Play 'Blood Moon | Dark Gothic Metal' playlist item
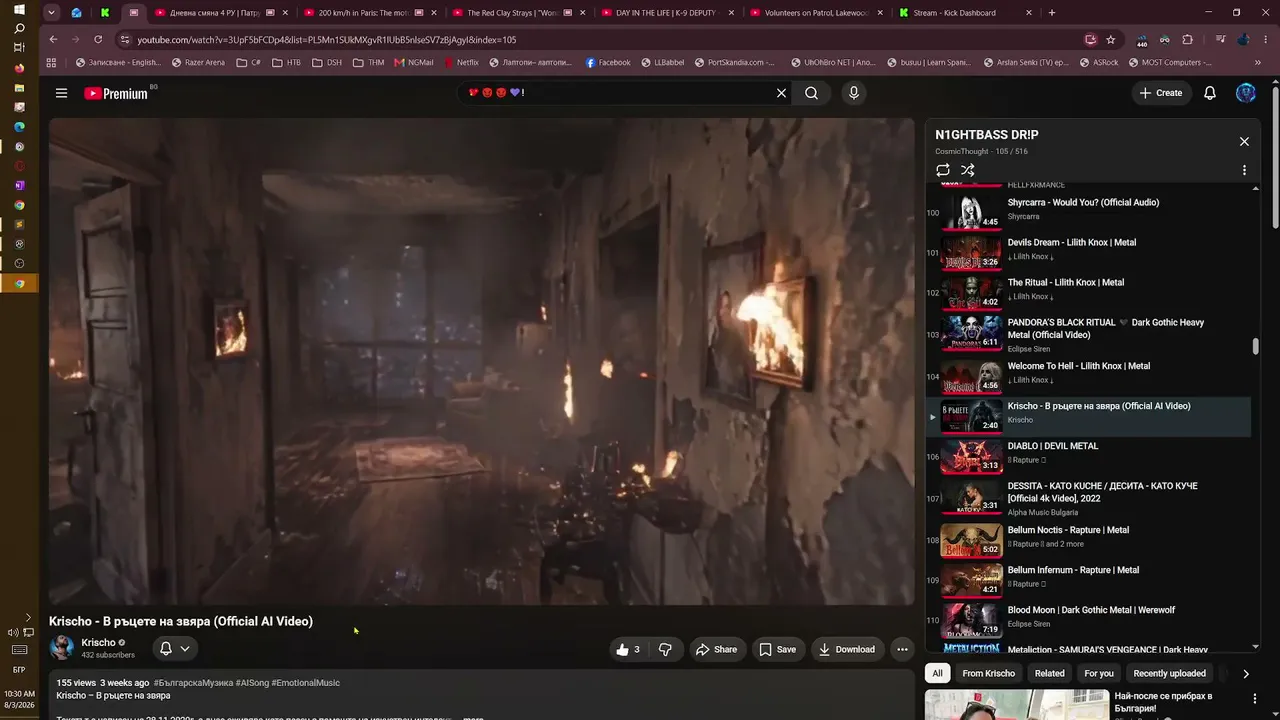 pyautogui.click(x=1088, y=620)
